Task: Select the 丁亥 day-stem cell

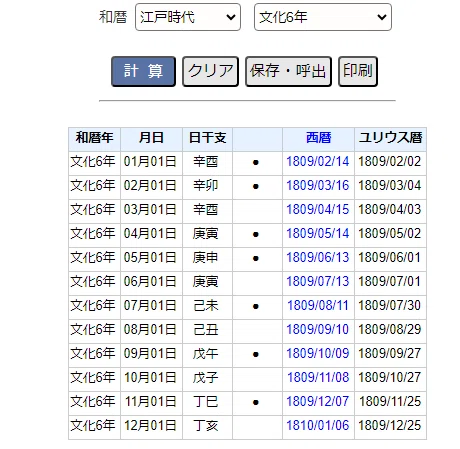Action: click(207, 426)
